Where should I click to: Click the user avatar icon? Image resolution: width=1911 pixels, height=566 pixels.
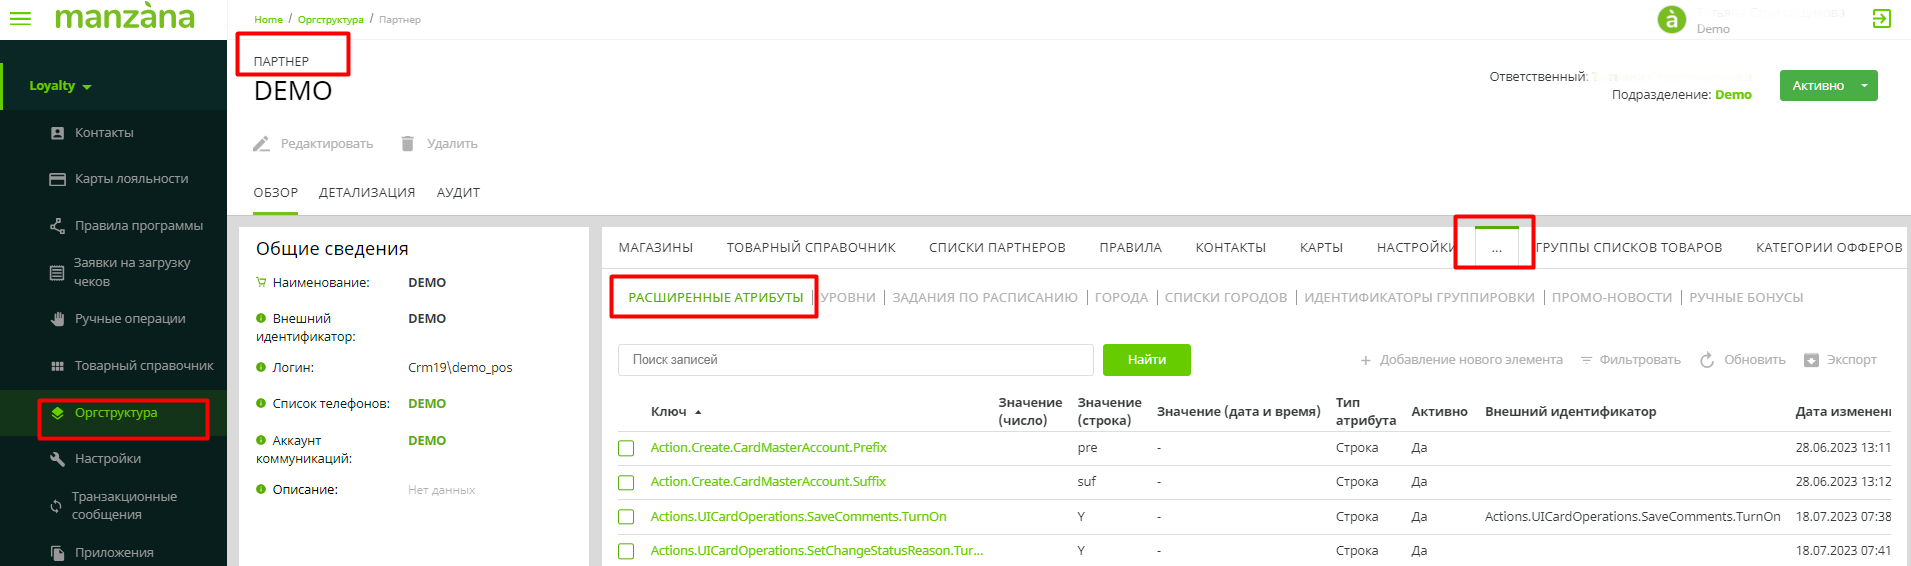click(1671, 20)
